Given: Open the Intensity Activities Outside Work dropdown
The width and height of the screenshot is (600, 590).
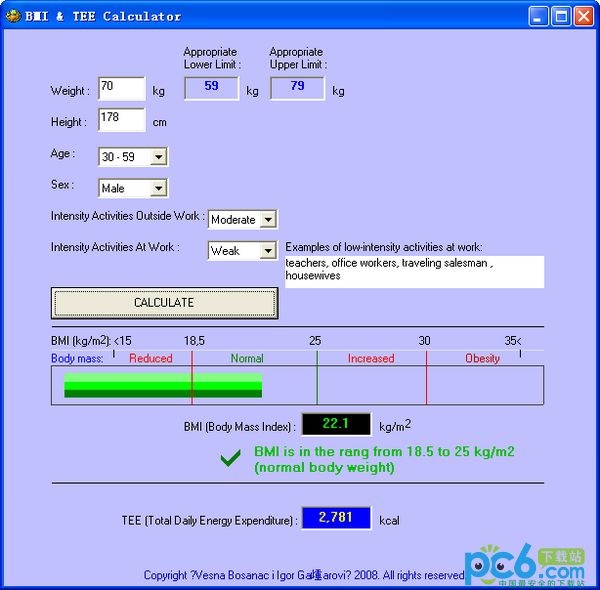Looking at the screenshot, I should [x=242, y=219].
